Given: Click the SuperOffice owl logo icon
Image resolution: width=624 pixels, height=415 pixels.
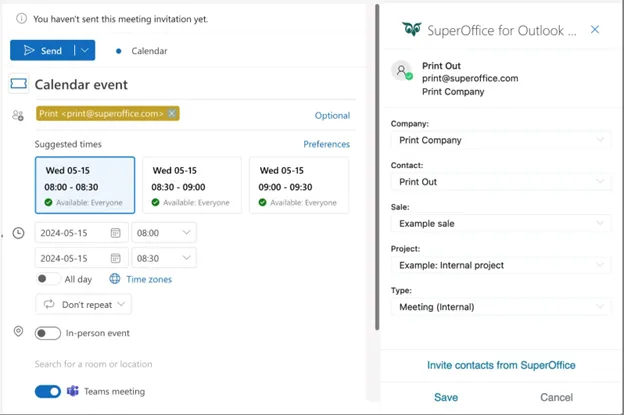Looking at the screenshot, I should [411, 30].
